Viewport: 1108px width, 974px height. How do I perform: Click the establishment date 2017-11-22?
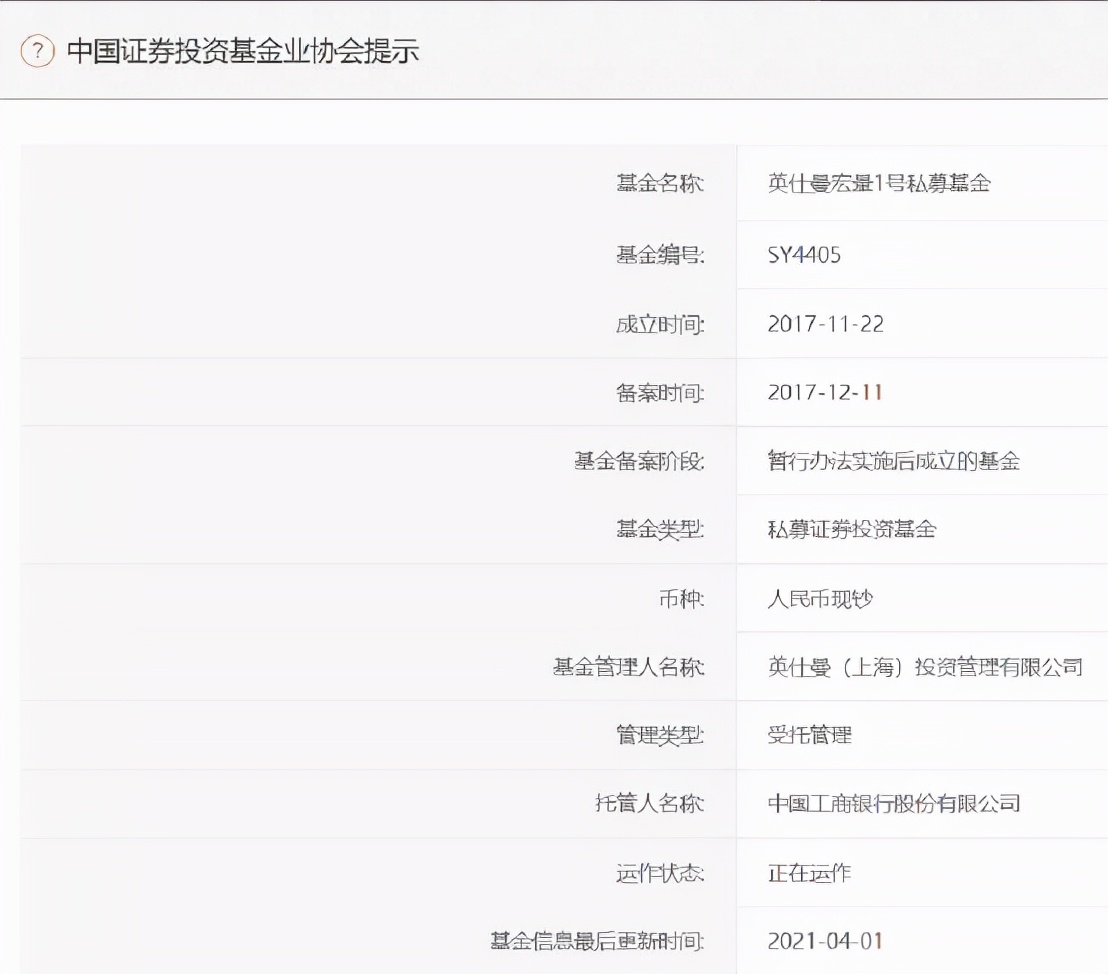pos(825,324)
